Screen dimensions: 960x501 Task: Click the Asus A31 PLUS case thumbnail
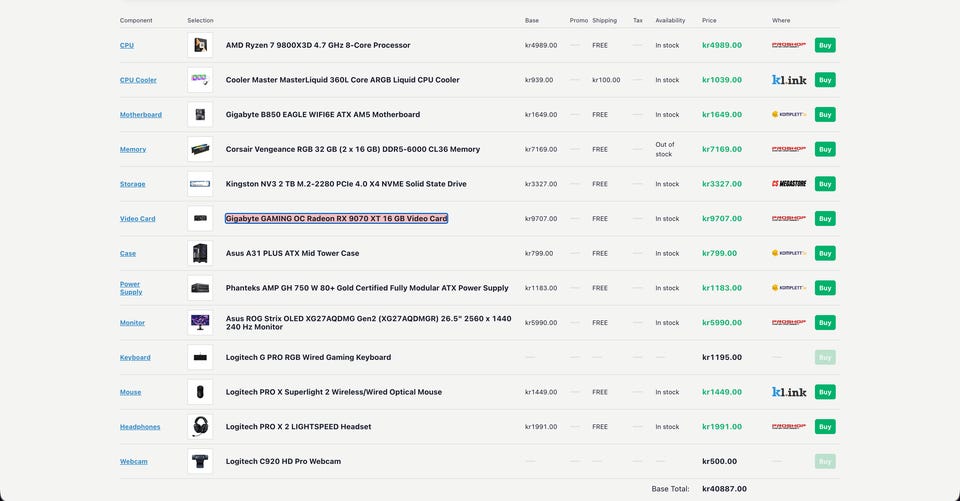[200, 253]
